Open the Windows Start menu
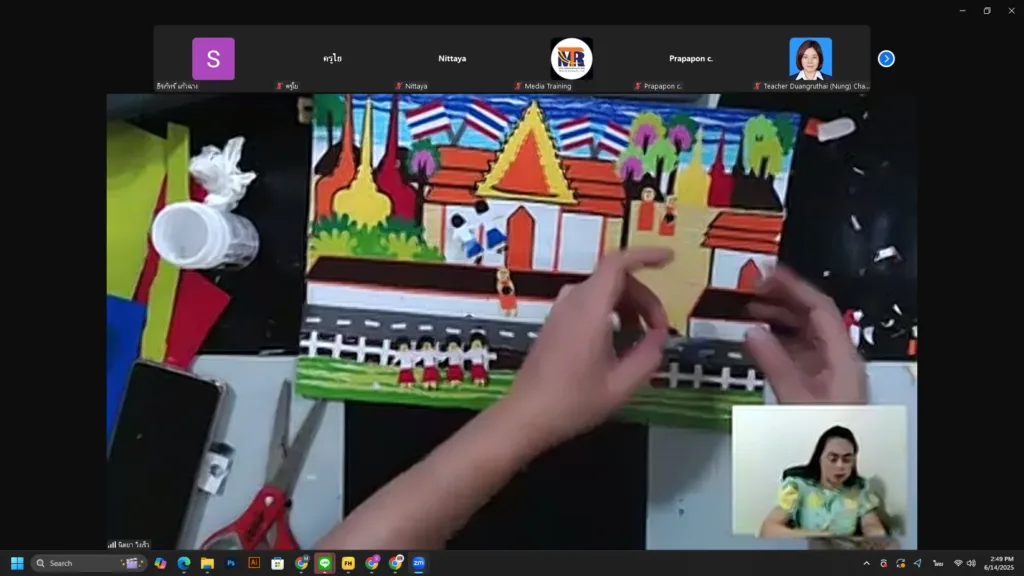Screen dimensions: 1024x576 point(17,563)
